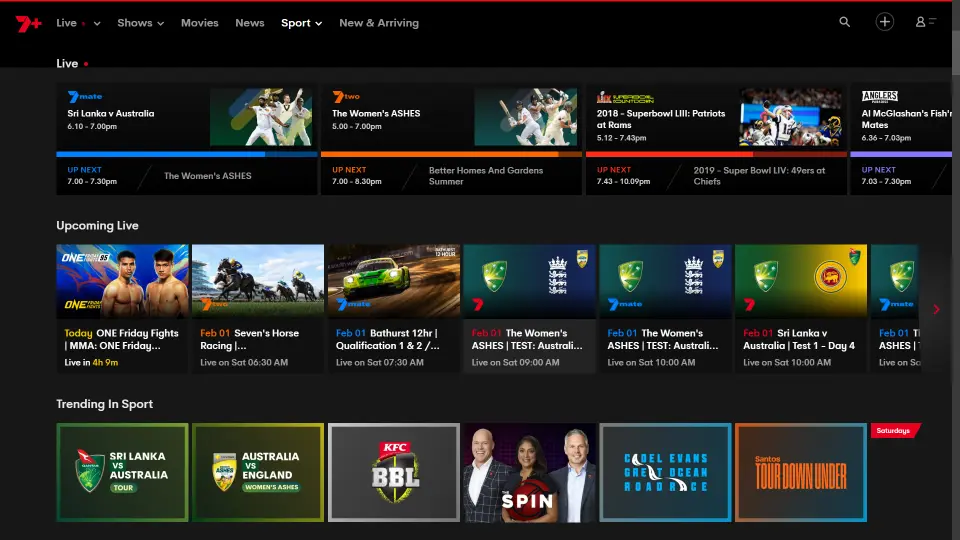Viewport: 960px width, 540px height.
Task: Open the Upcoming Live heading
Action: [x=97, y=225]
